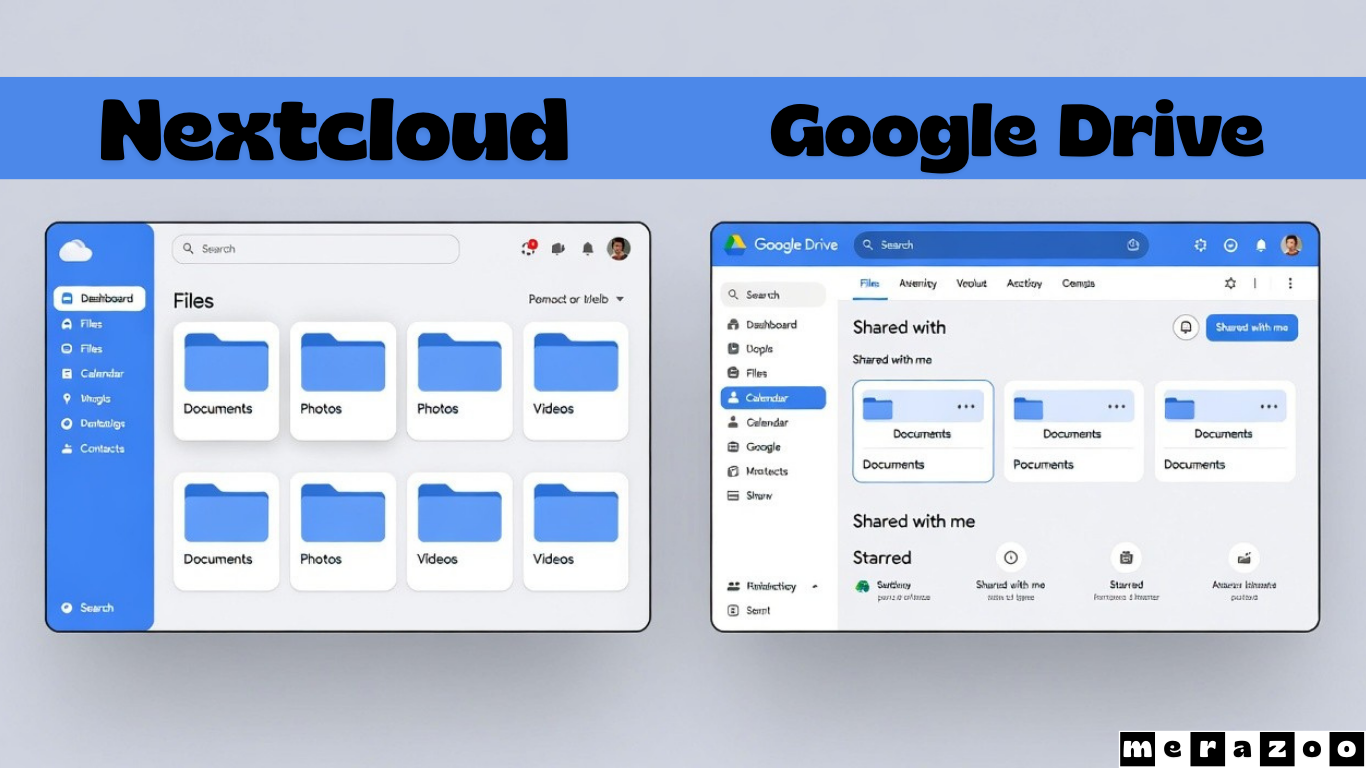Screen dimensions: 1366x768
Task: Click the star icon near the Drive tabs
Action: click(1230, 283)
